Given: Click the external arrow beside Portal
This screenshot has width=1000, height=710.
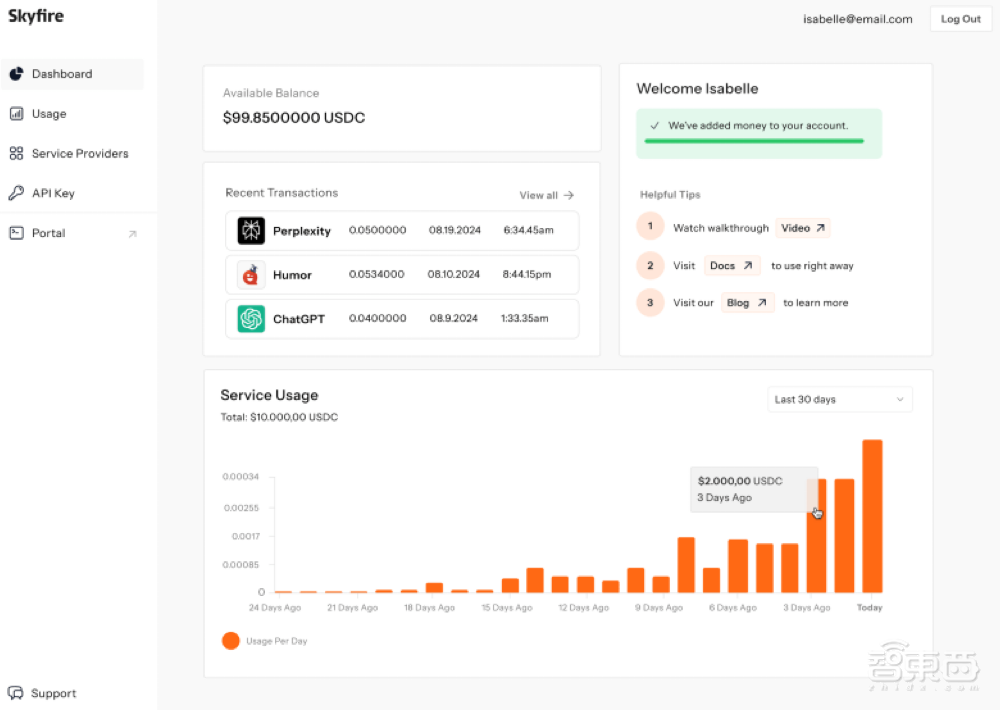Looking at the screenshot, I should pyautogui.click(x=133, y=234).
